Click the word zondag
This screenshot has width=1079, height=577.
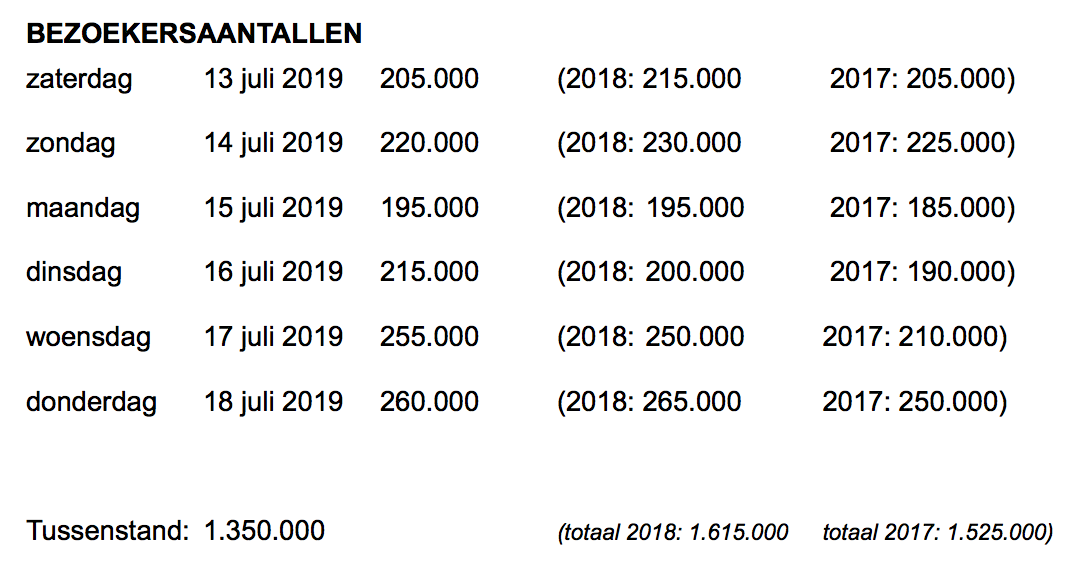pos(71,143)
